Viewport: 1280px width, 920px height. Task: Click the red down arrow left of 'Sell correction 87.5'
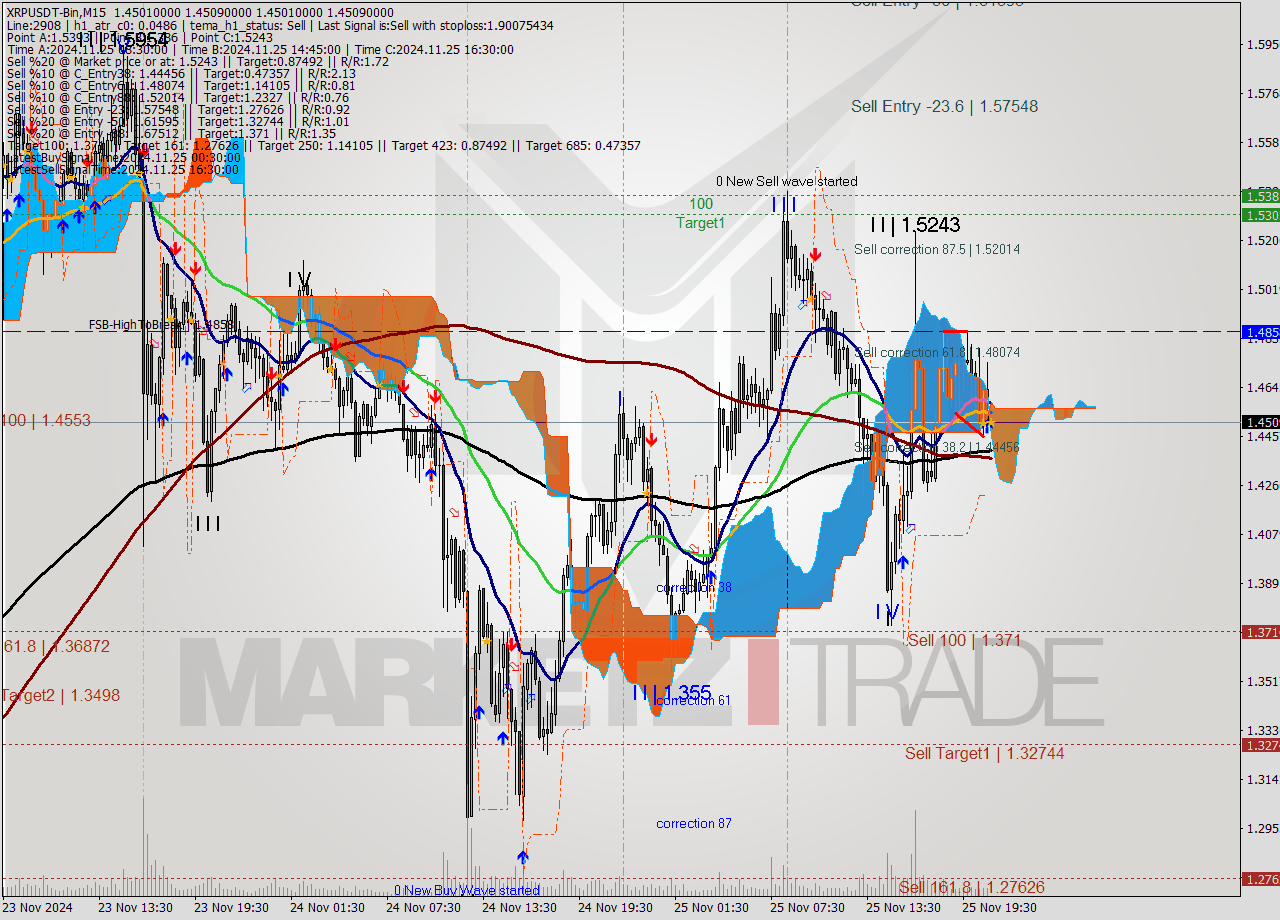tap(817, 256)
